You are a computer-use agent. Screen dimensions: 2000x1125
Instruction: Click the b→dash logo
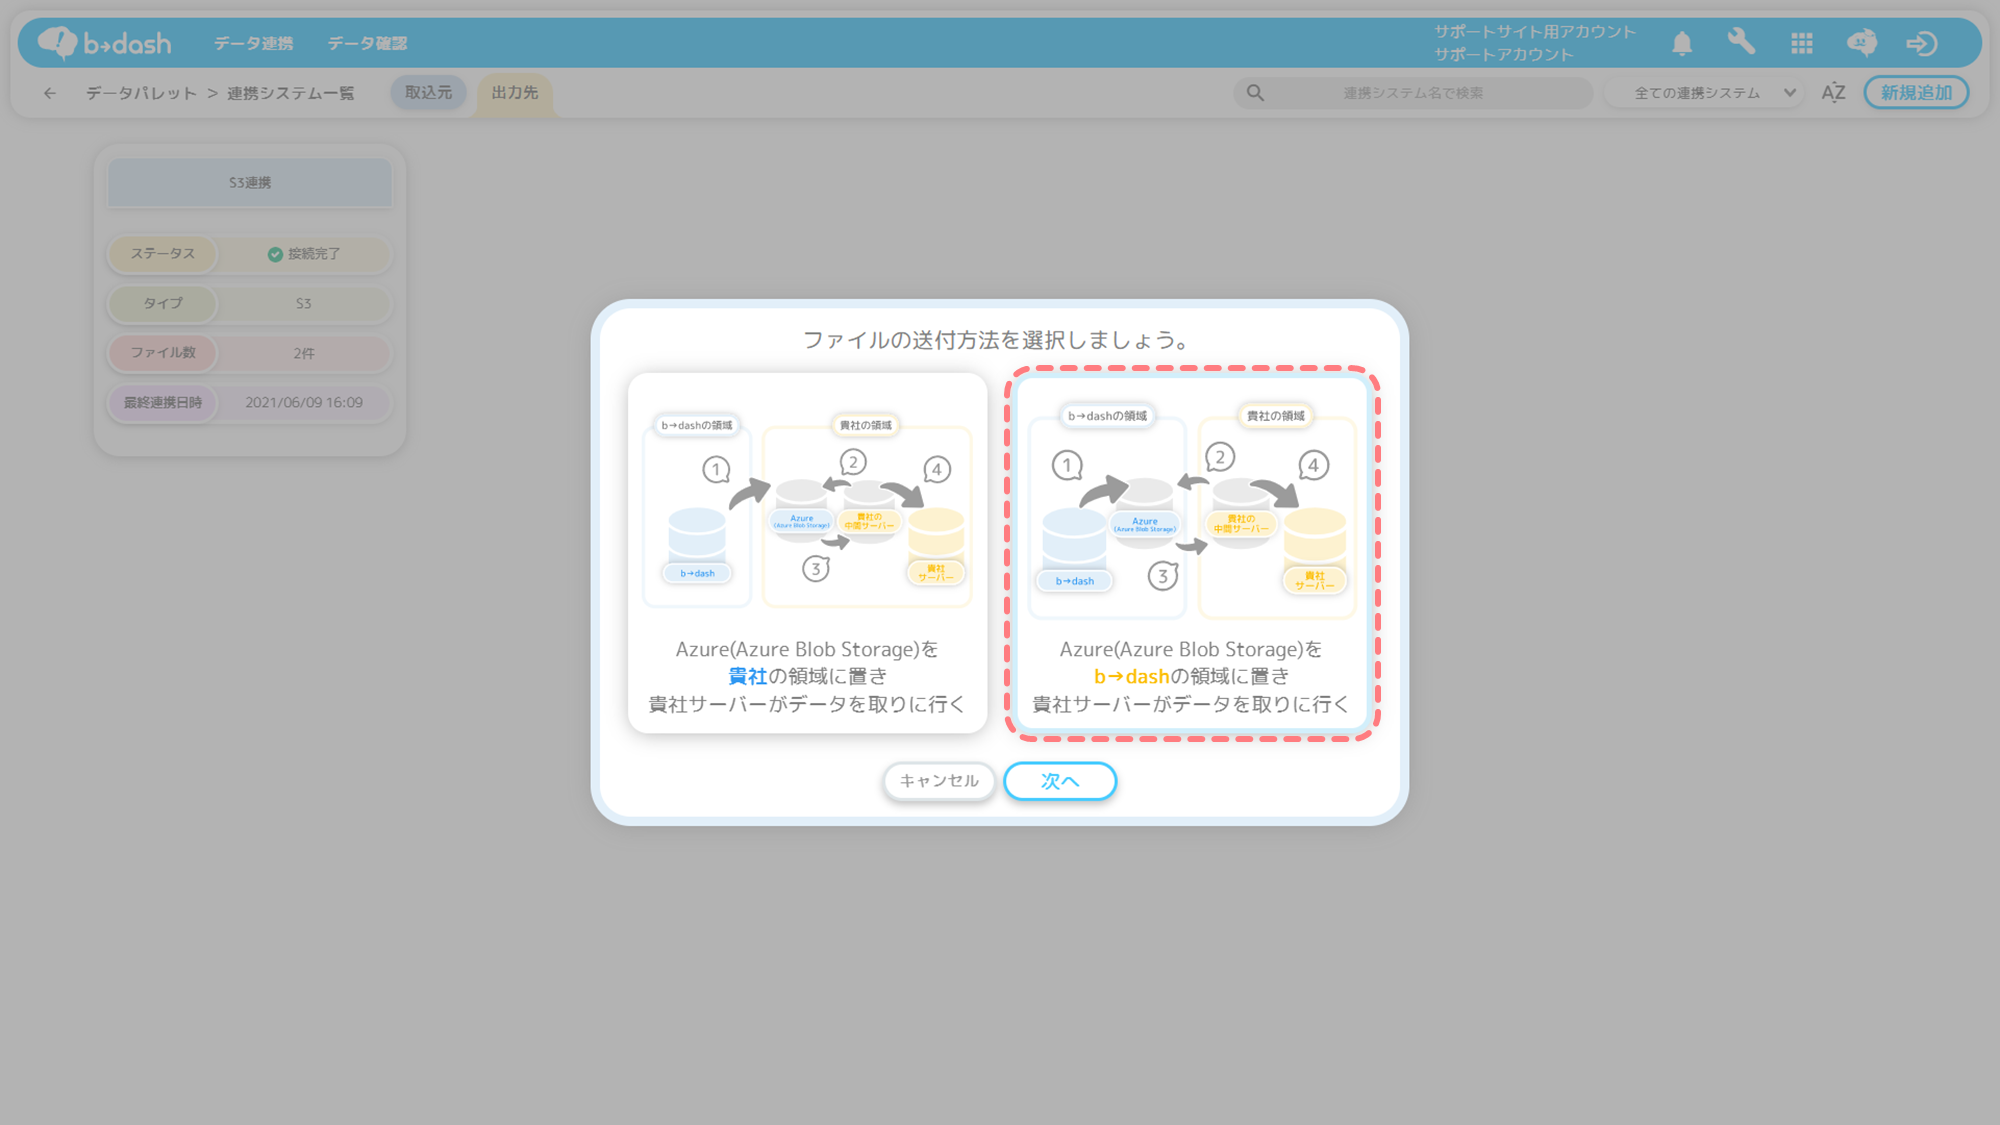[104, 43]
